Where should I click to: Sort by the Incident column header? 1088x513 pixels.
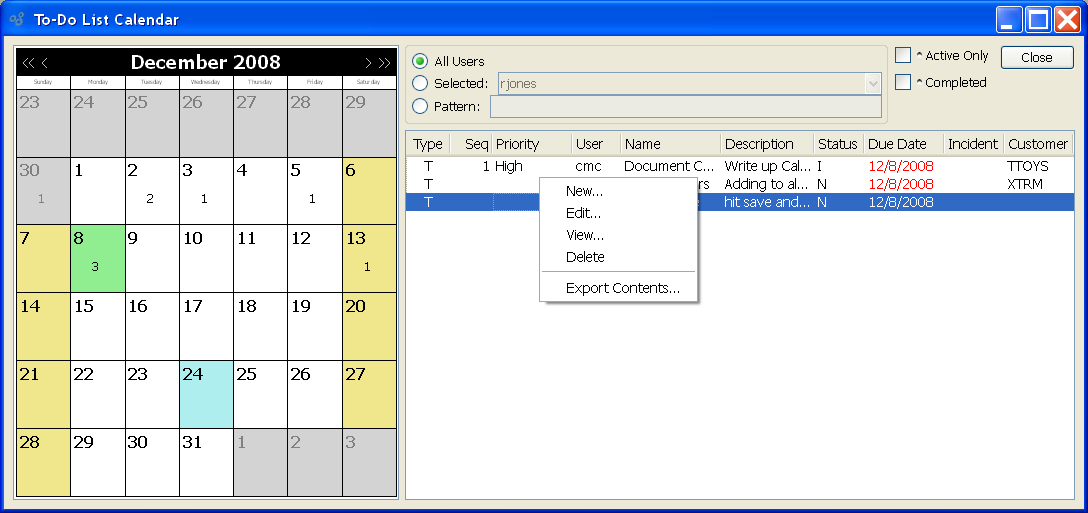click(974, 144)
